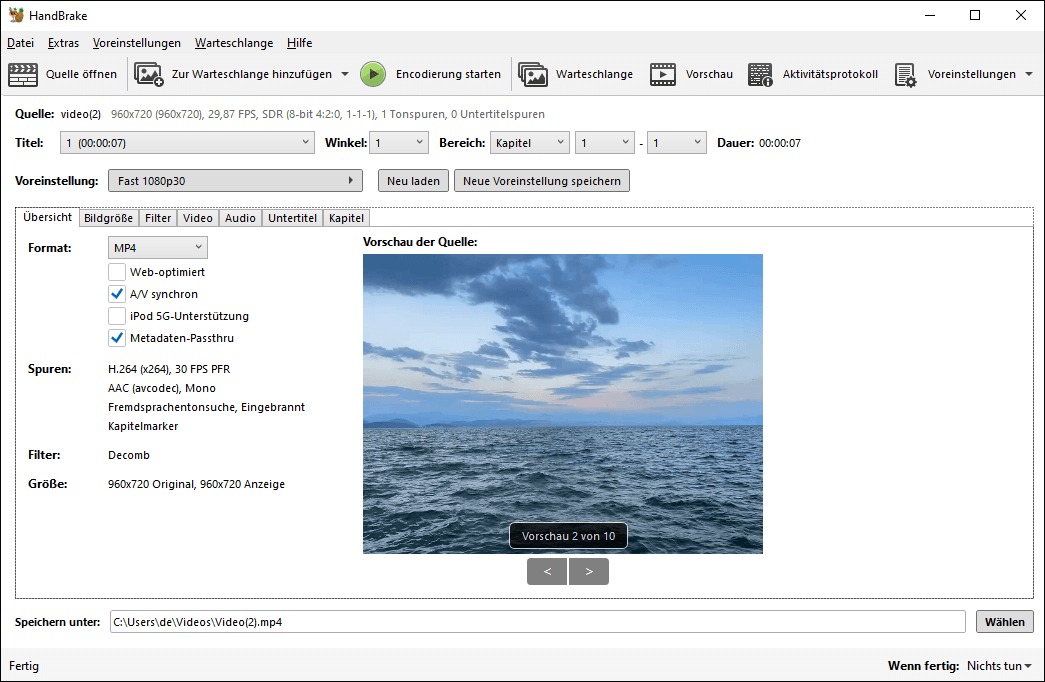Open the Warteschlange menu
This screenshot has width=1045, height=682.
pyautogui.click(x=234, y=43)
